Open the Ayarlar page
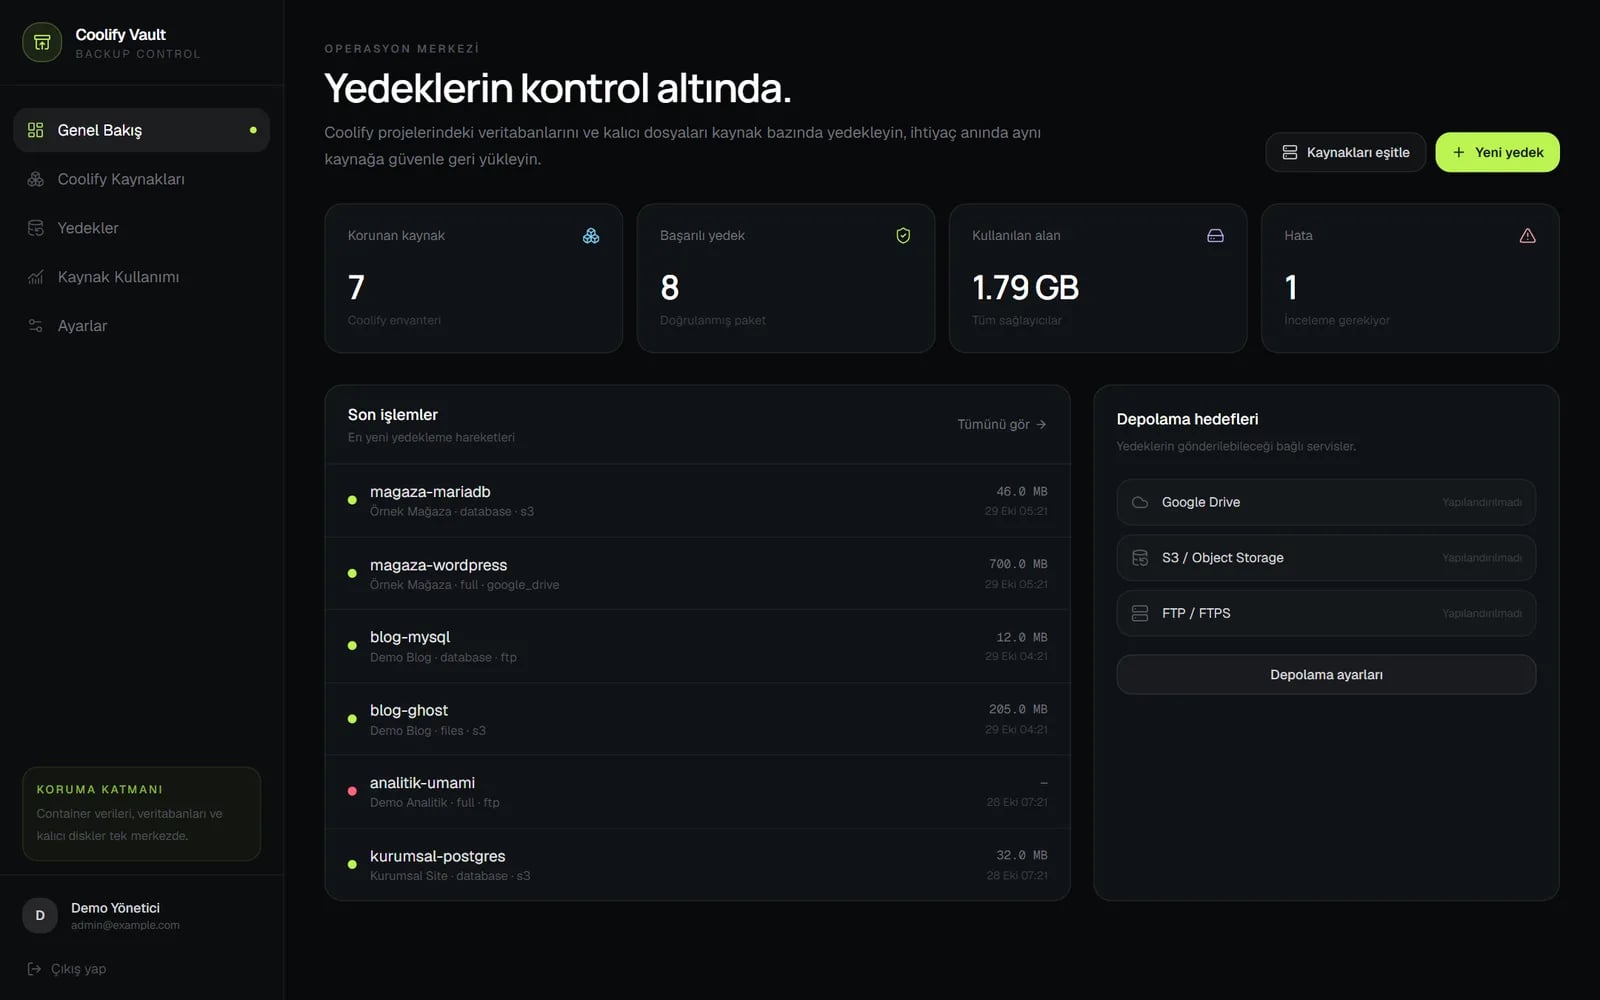 (141, 326)
